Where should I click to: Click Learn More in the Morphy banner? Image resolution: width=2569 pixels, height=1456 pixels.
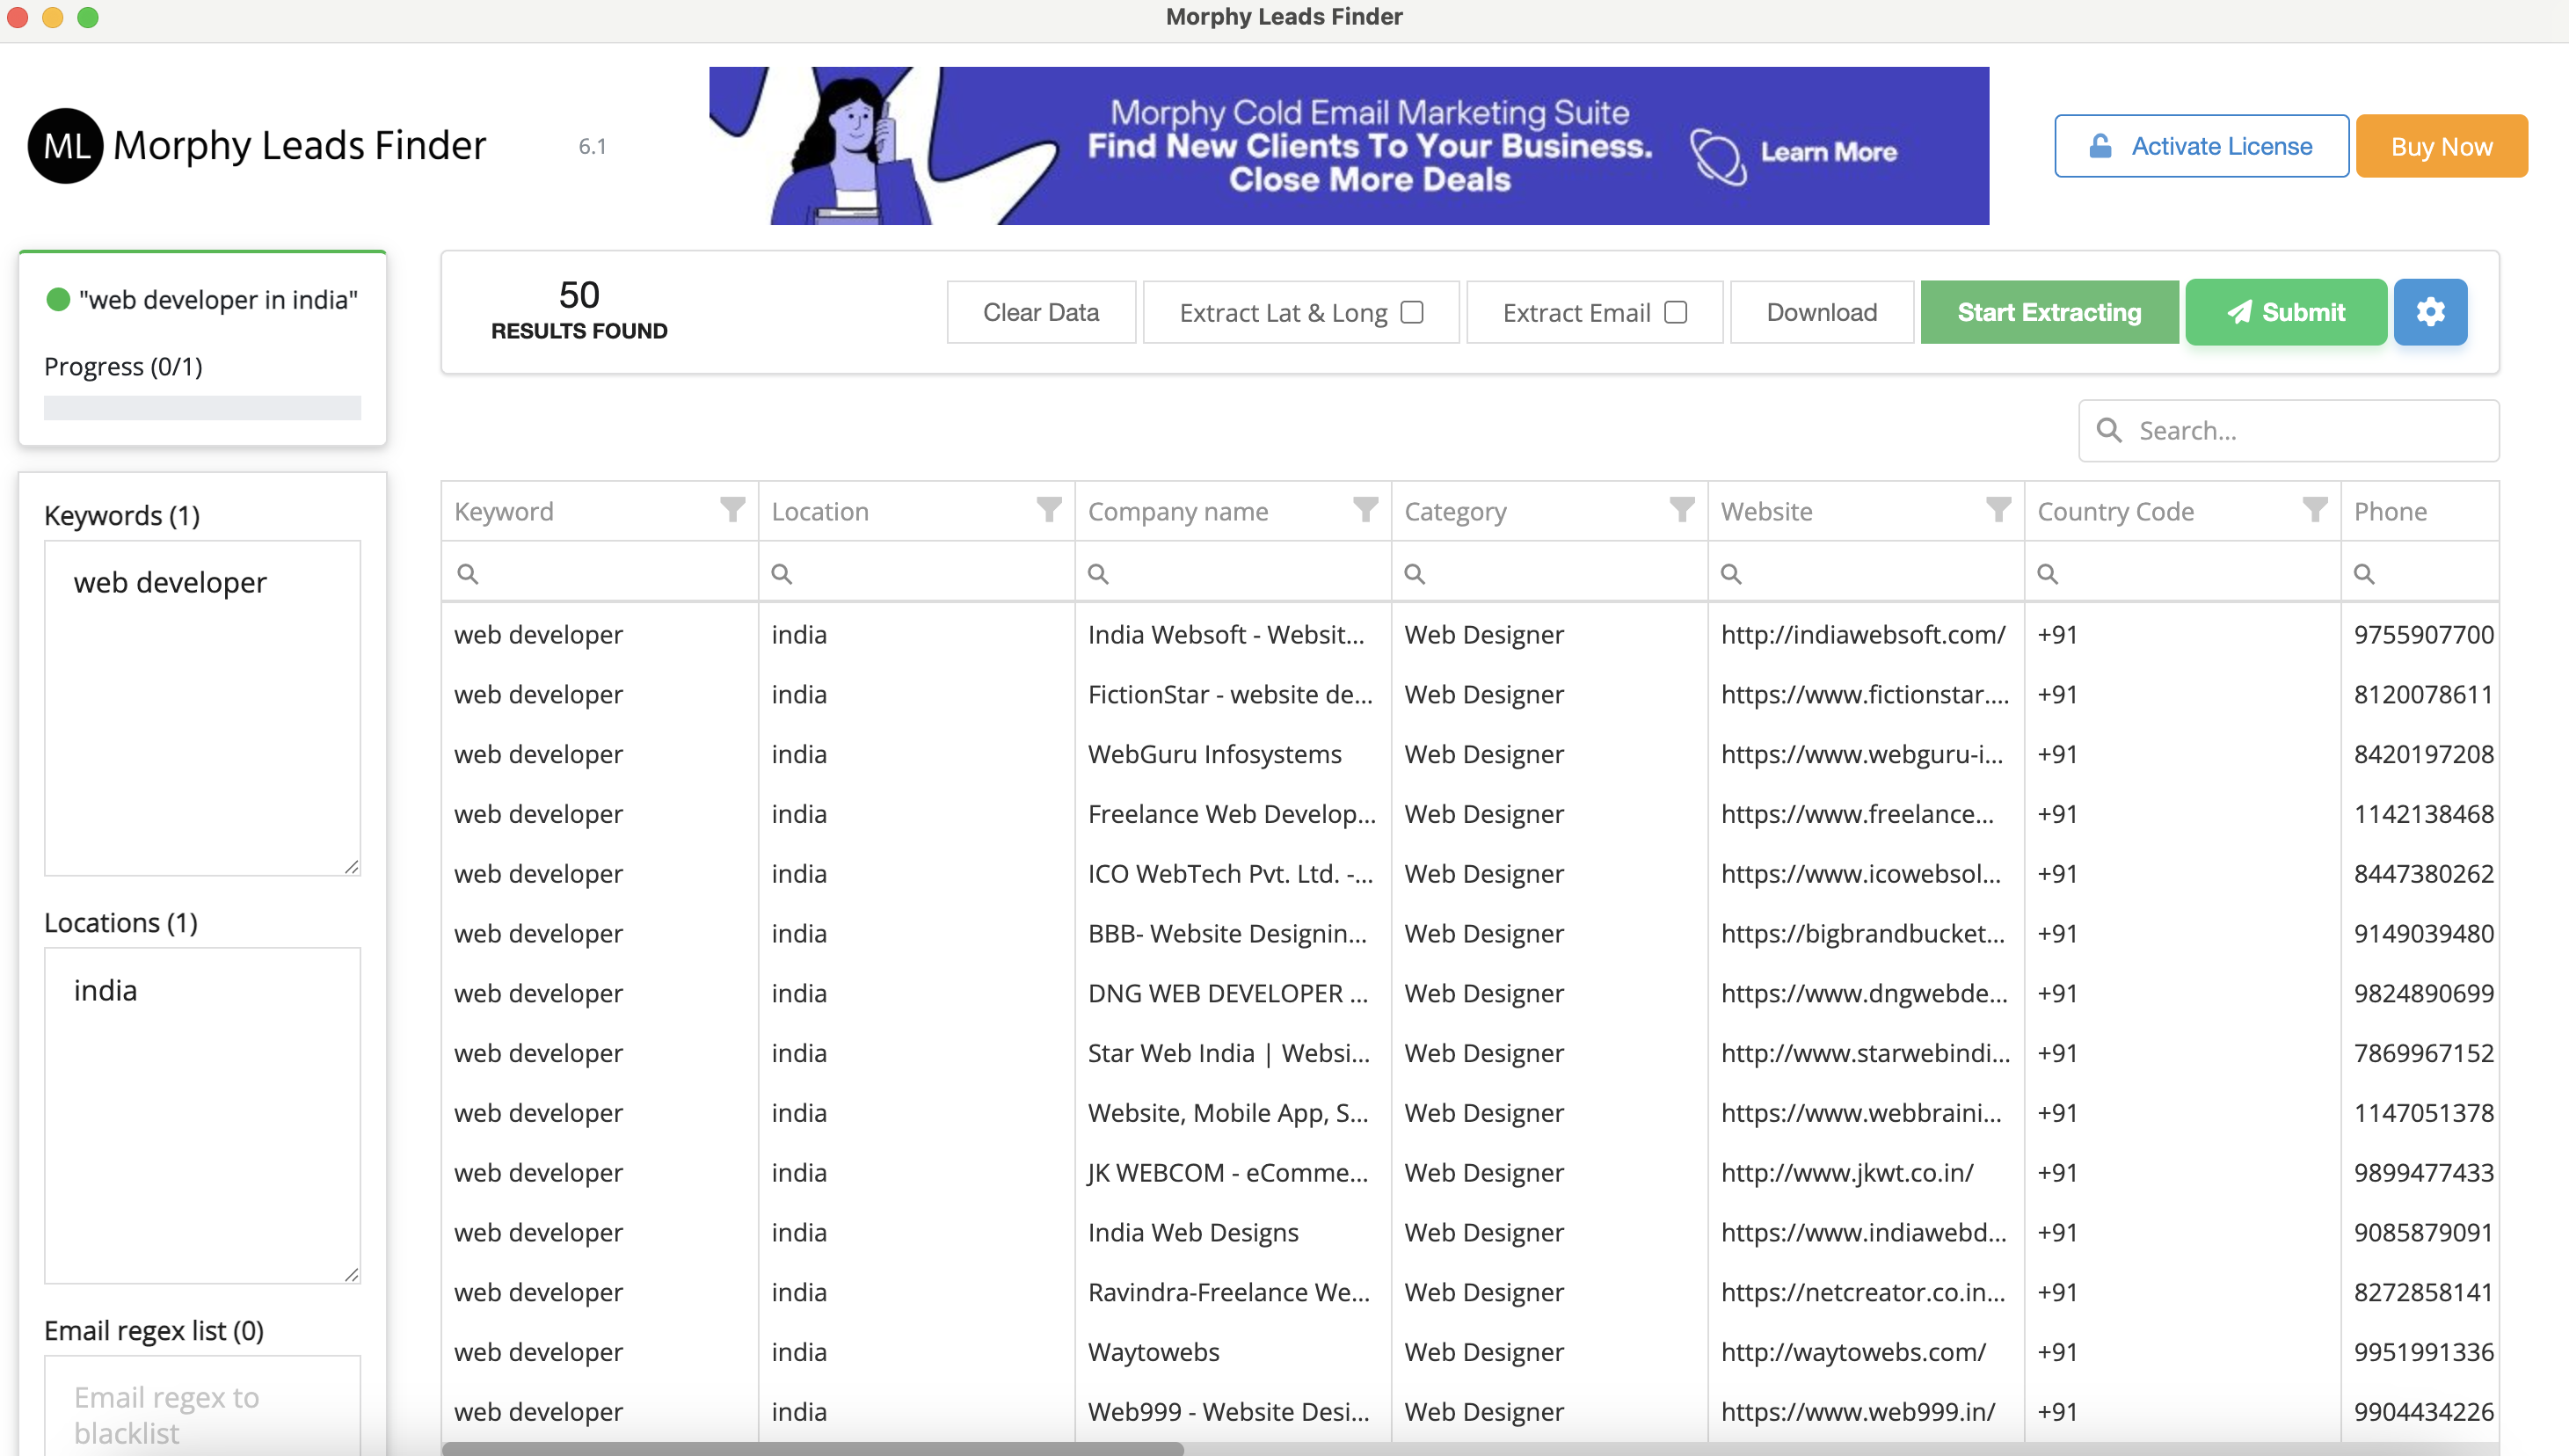[1827, 152]
